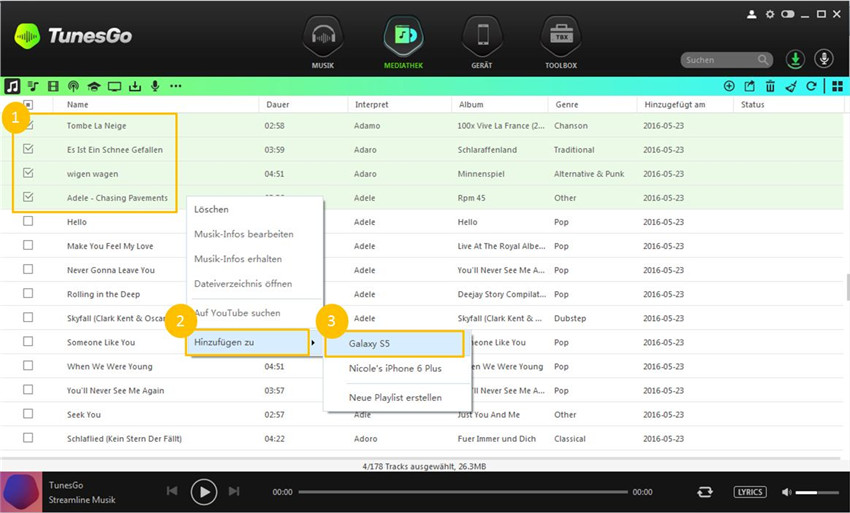Uncheck Adele - Chasing Pavements checkbox
Screen dimensions: 850x513
point(28,197)
